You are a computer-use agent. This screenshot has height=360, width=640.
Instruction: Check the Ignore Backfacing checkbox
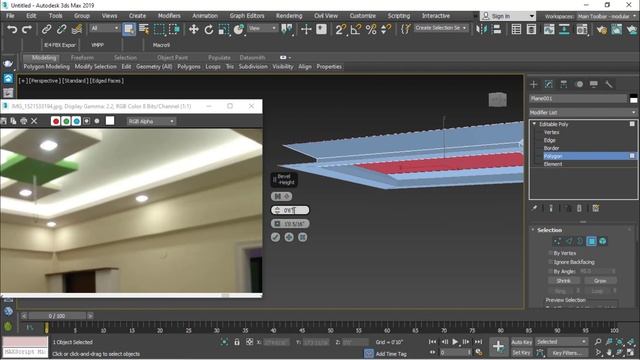coord(550,262)
